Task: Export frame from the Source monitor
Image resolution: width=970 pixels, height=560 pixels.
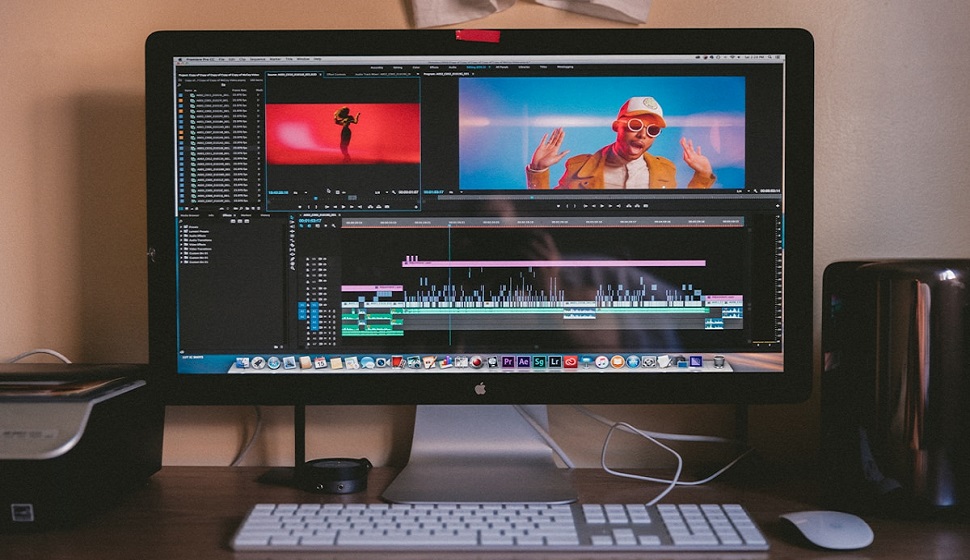Action: pyautogui.click(x=387, y=207)
